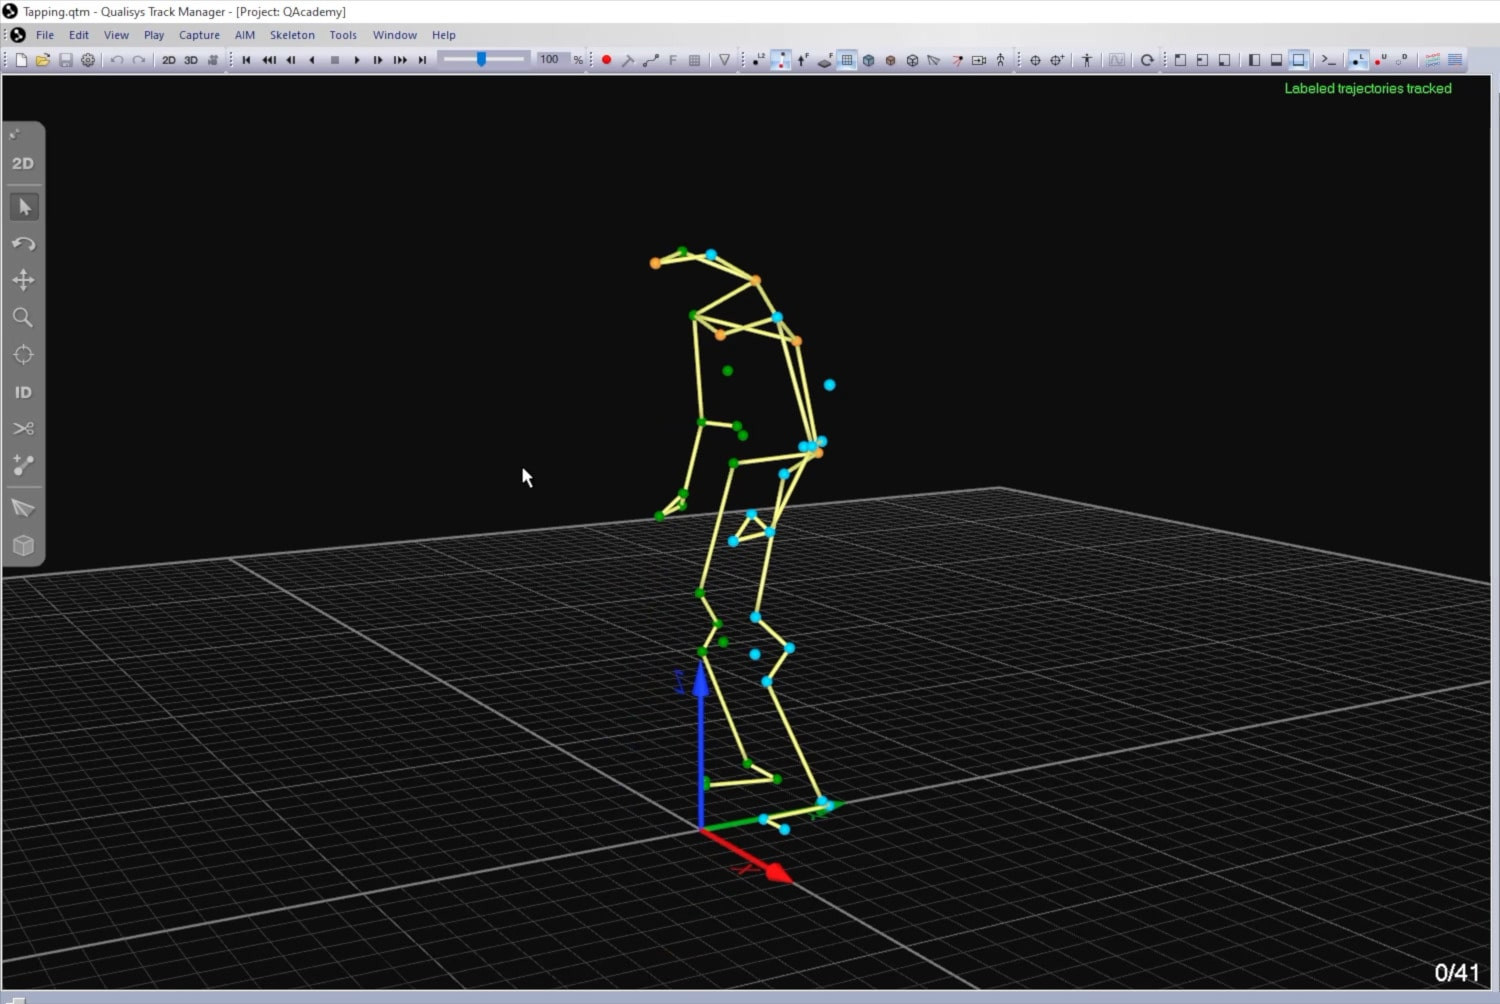The image size is (1500, 1004).
Task: Switch to 2D view from the top toolbar
Action: 169,60
